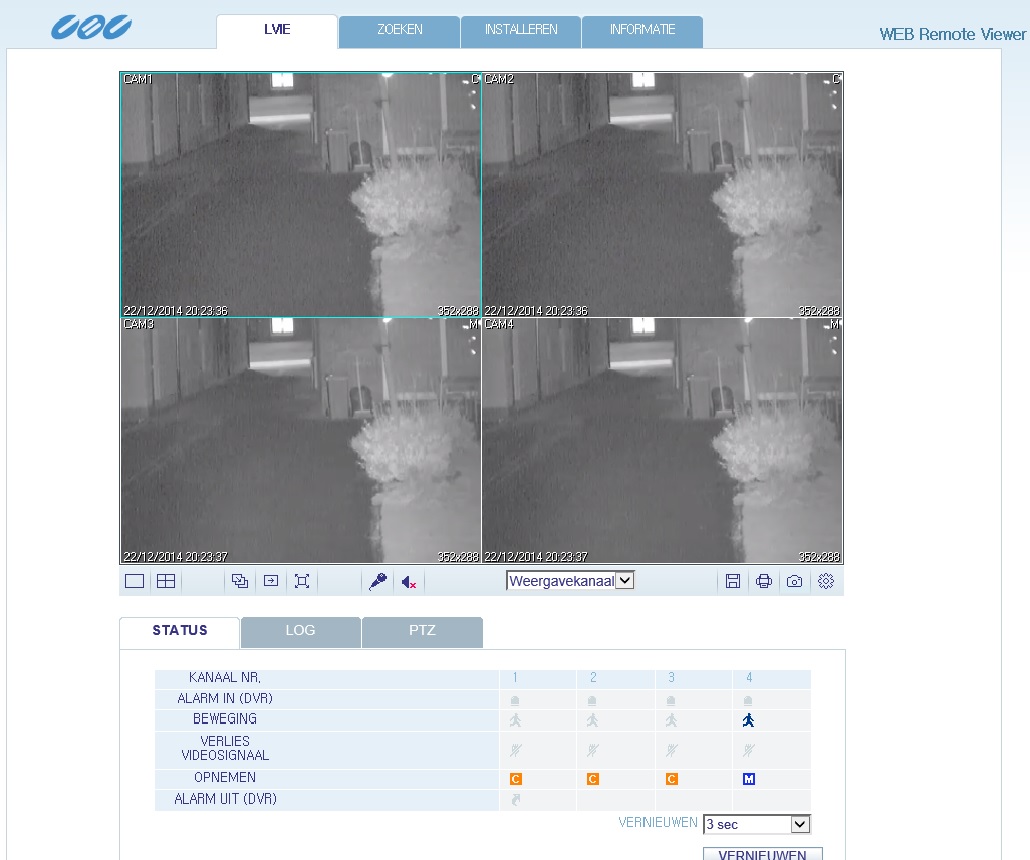This screenshot has width=1030, height=860.
Task: Click the BEWEGING row label
Action: [x=225, y=719]
